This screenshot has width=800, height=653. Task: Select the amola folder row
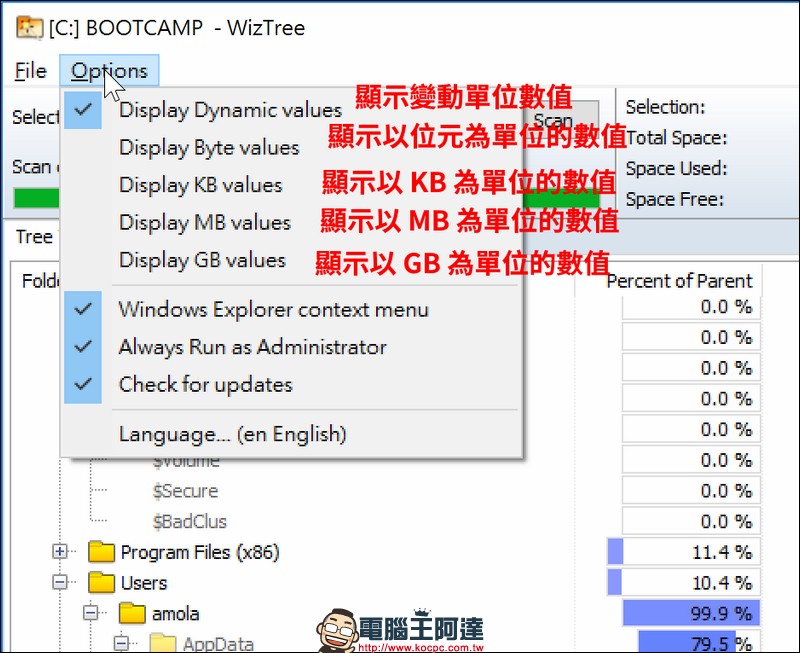(176, 613)
